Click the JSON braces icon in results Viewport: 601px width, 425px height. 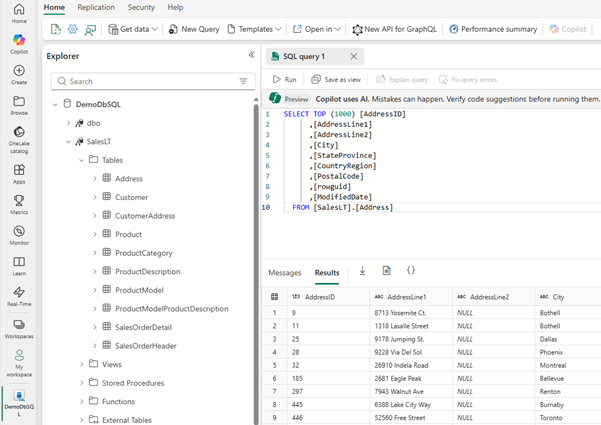[x=411, y=271]
